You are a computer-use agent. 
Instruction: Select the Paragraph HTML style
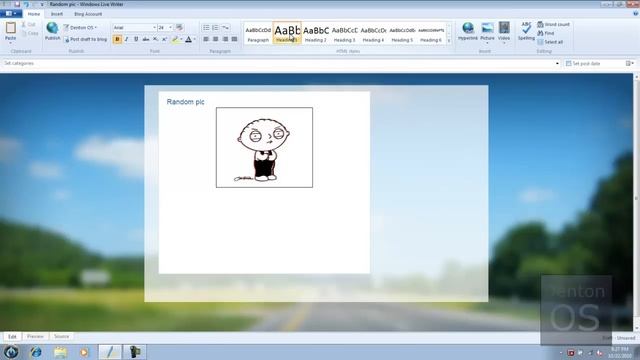click(258, 33)
